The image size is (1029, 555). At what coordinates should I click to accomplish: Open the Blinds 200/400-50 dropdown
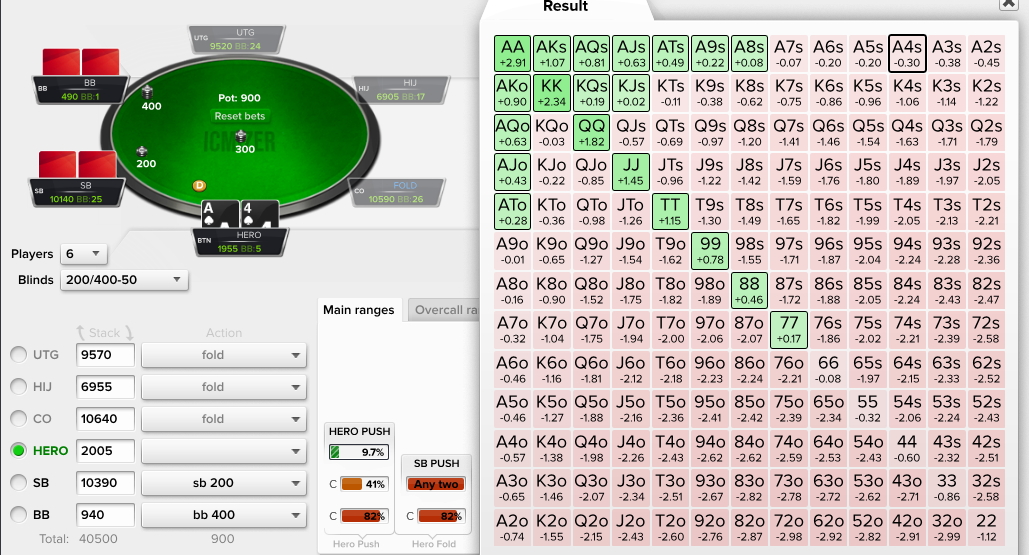tap(124, 280)
